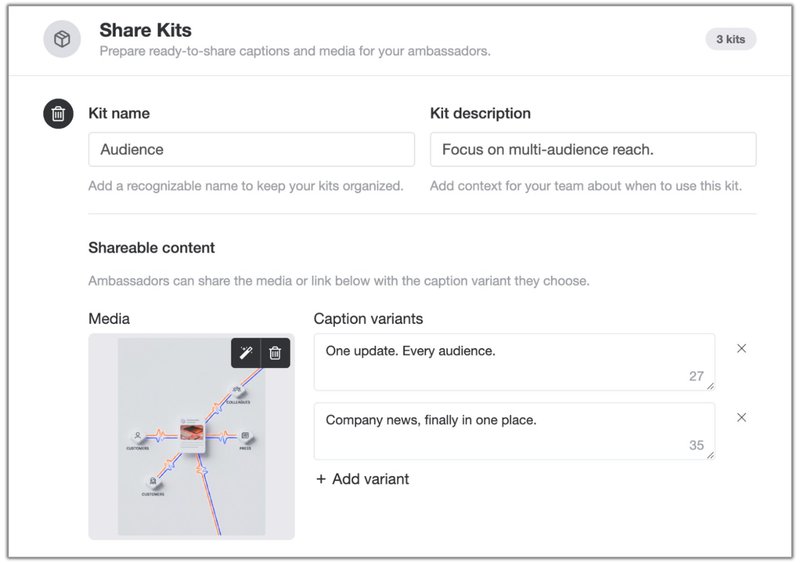Image resolution: width=800 pixels, height=563 pixels.
Task: Select the media preview thumbnail image
Action: tap(191, 436)
